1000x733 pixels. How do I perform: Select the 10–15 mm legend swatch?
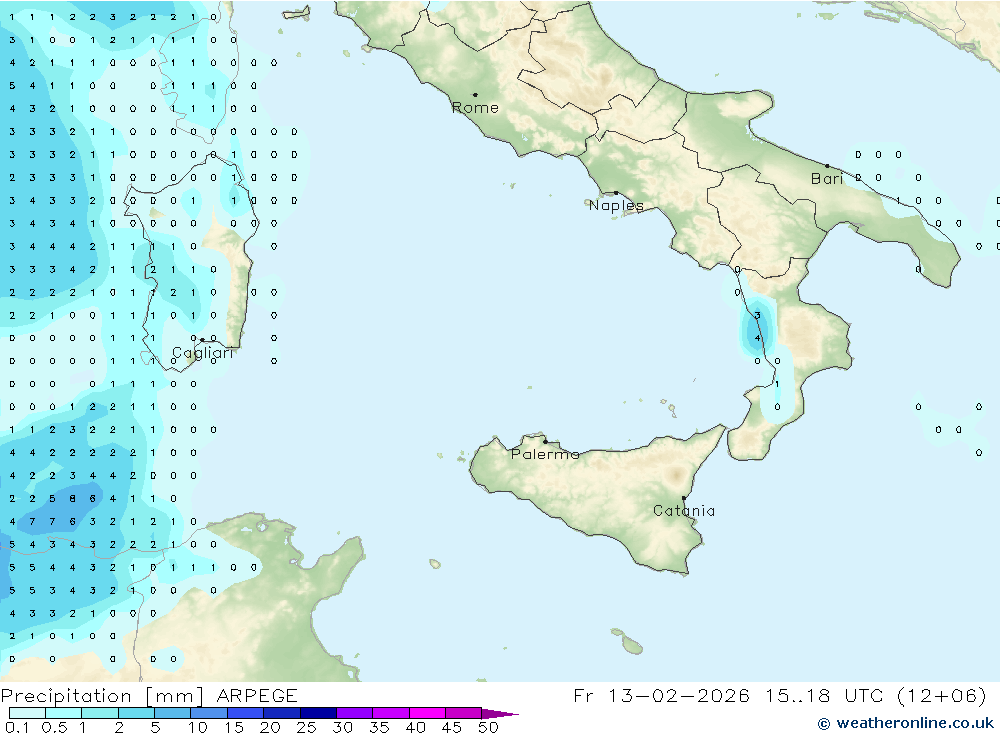[x=209, y=713]
